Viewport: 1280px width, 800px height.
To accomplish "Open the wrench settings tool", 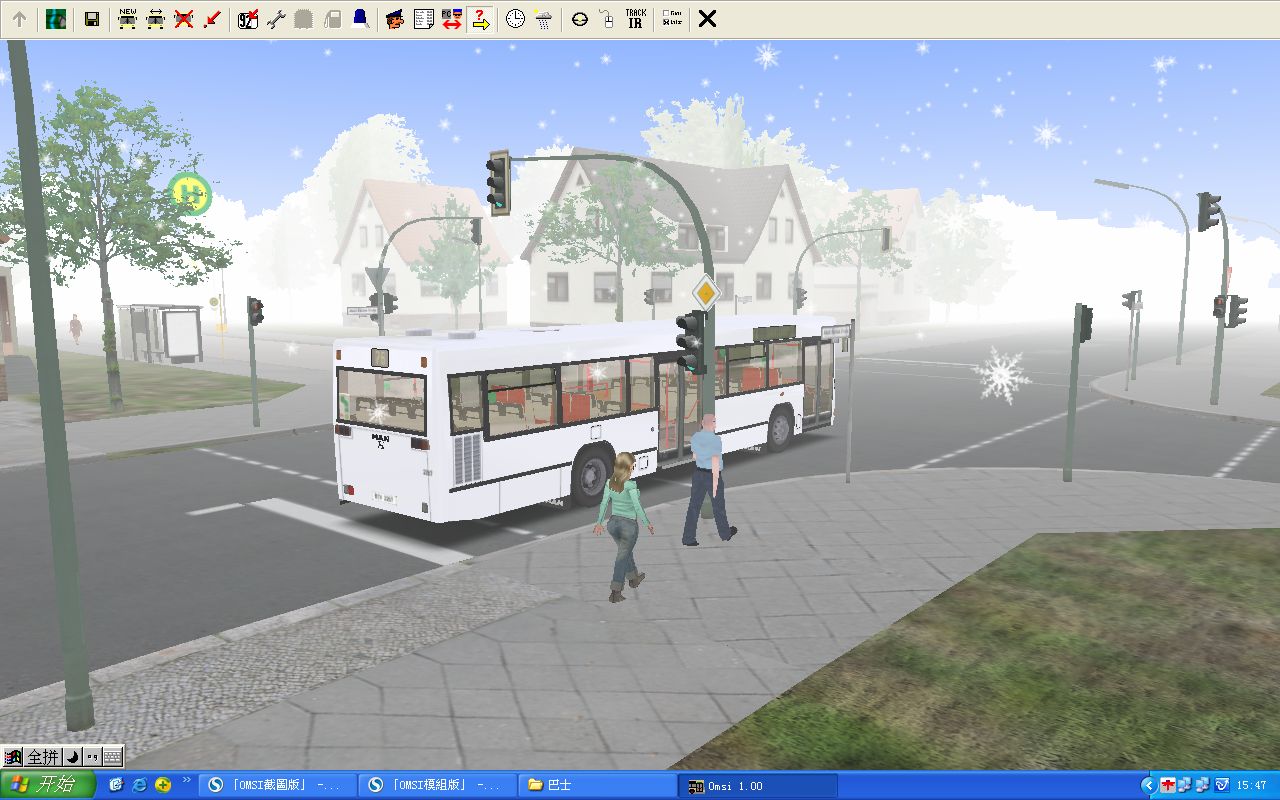I will coord(276,19).
